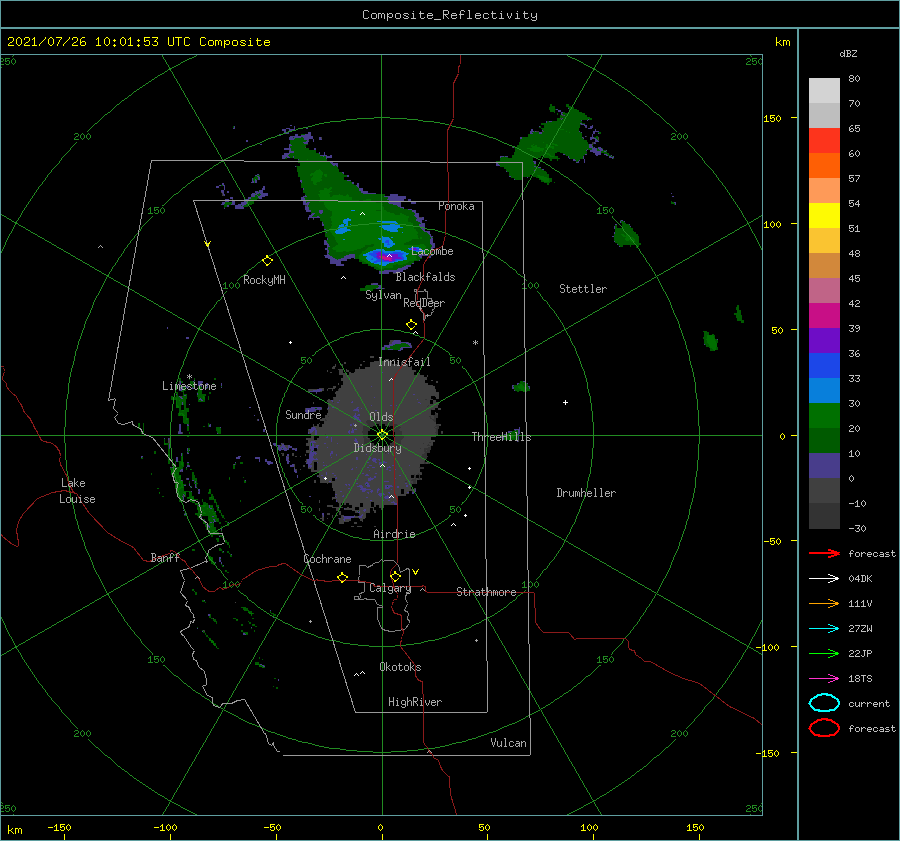Click the Calgary city label

click(390, 588)
